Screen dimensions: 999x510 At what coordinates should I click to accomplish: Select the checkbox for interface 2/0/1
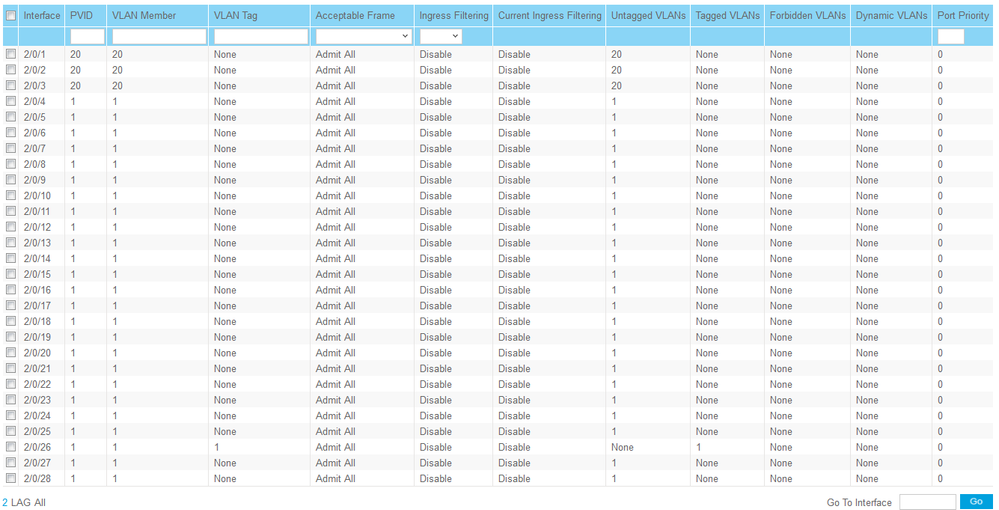pos(11,54)
